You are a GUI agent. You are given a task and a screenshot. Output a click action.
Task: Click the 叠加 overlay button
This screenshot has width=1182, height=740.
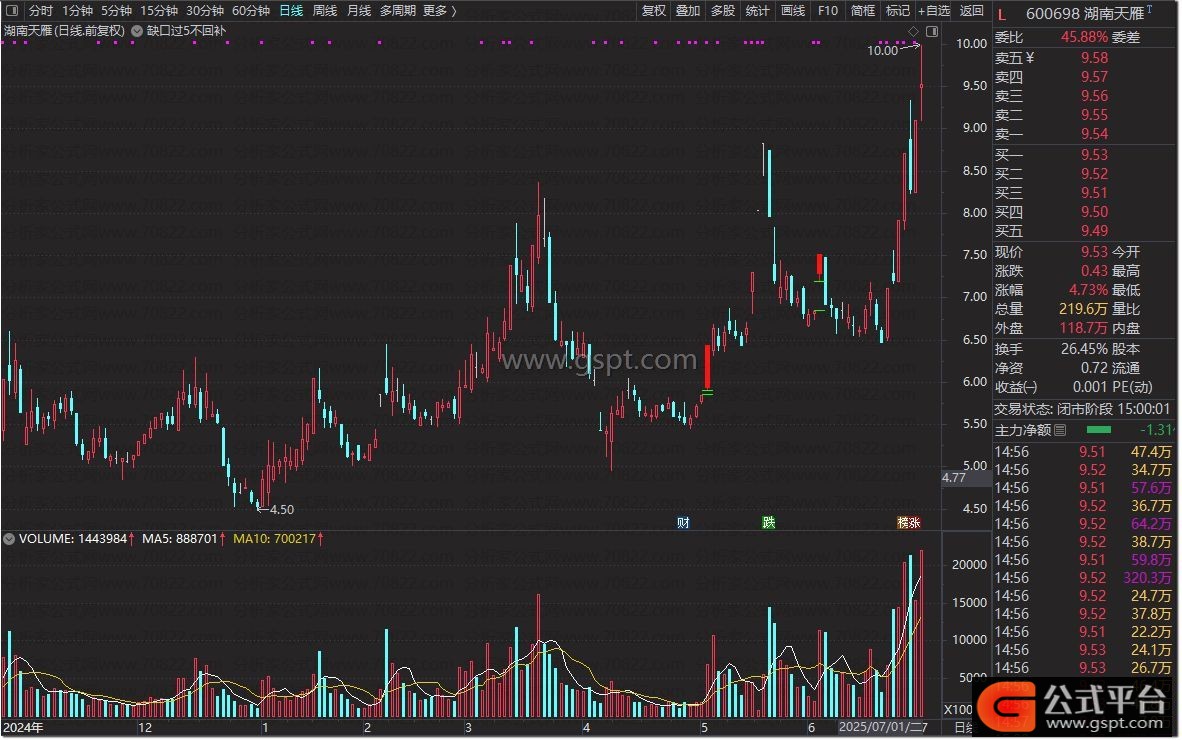tap(688, 11)
